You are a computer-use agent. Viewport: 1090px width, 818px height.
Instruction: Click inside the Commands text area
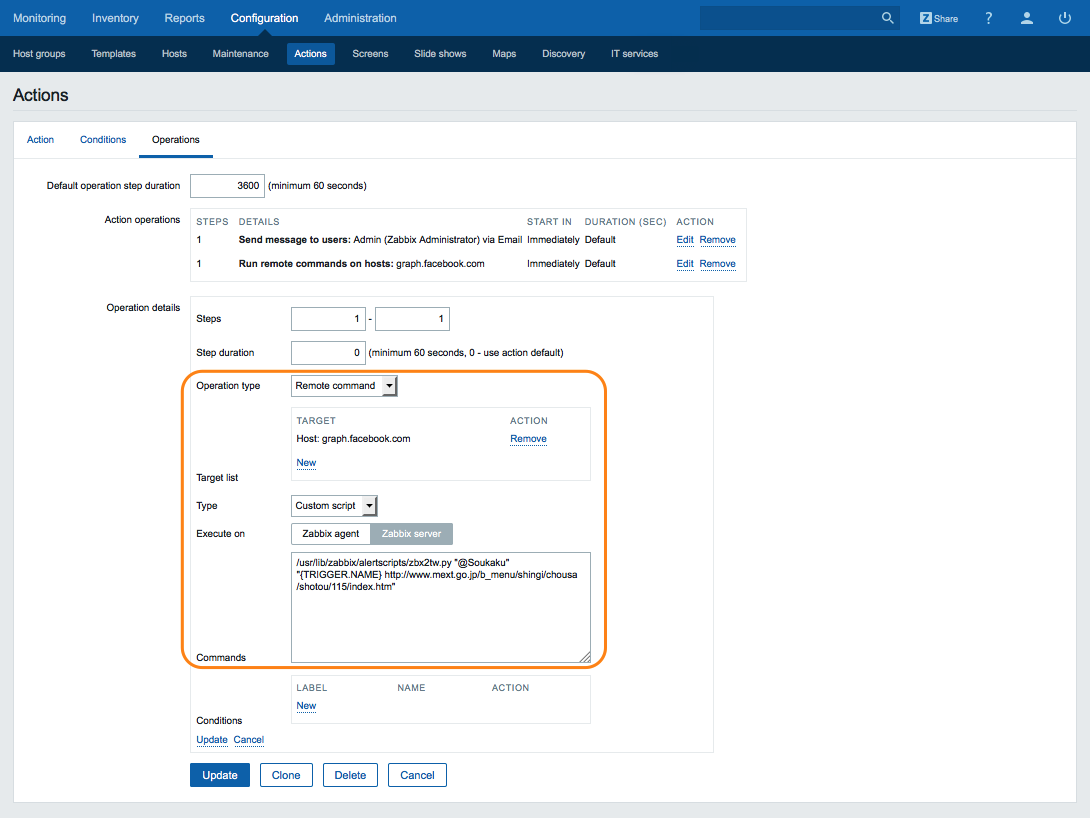(441, 607)
